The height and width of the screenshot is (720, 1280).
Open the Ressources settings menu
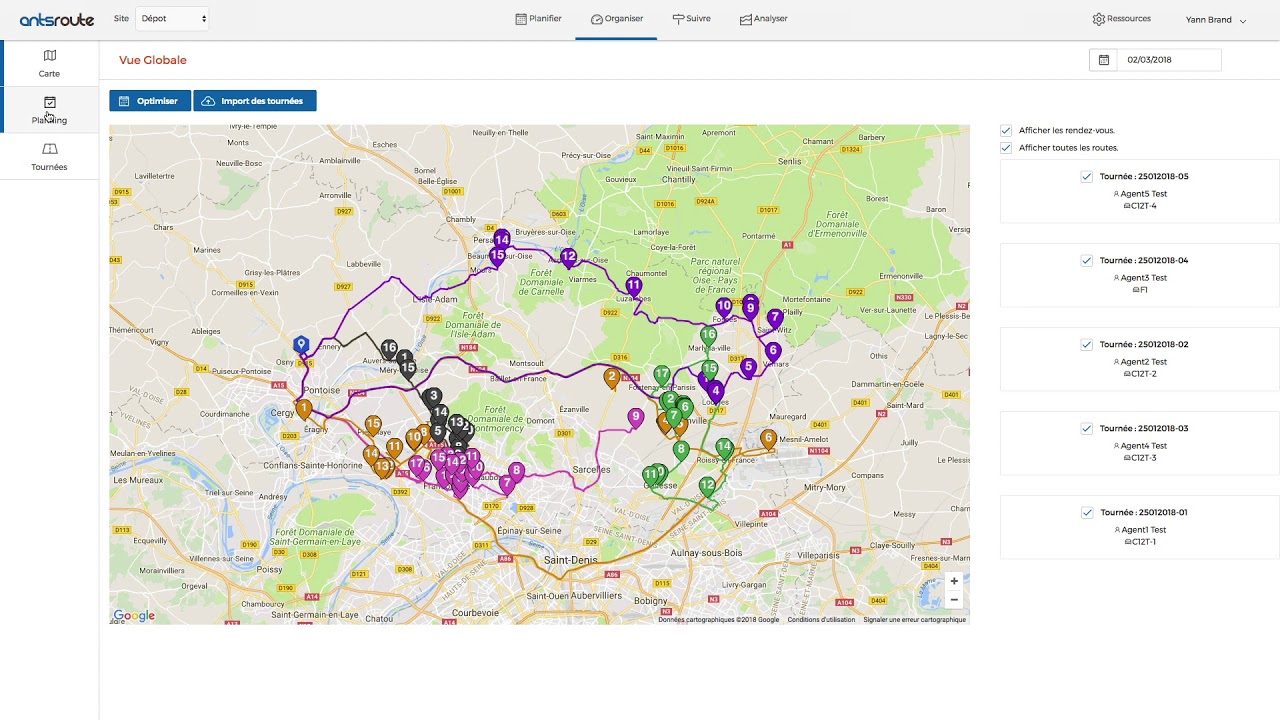1122,19
